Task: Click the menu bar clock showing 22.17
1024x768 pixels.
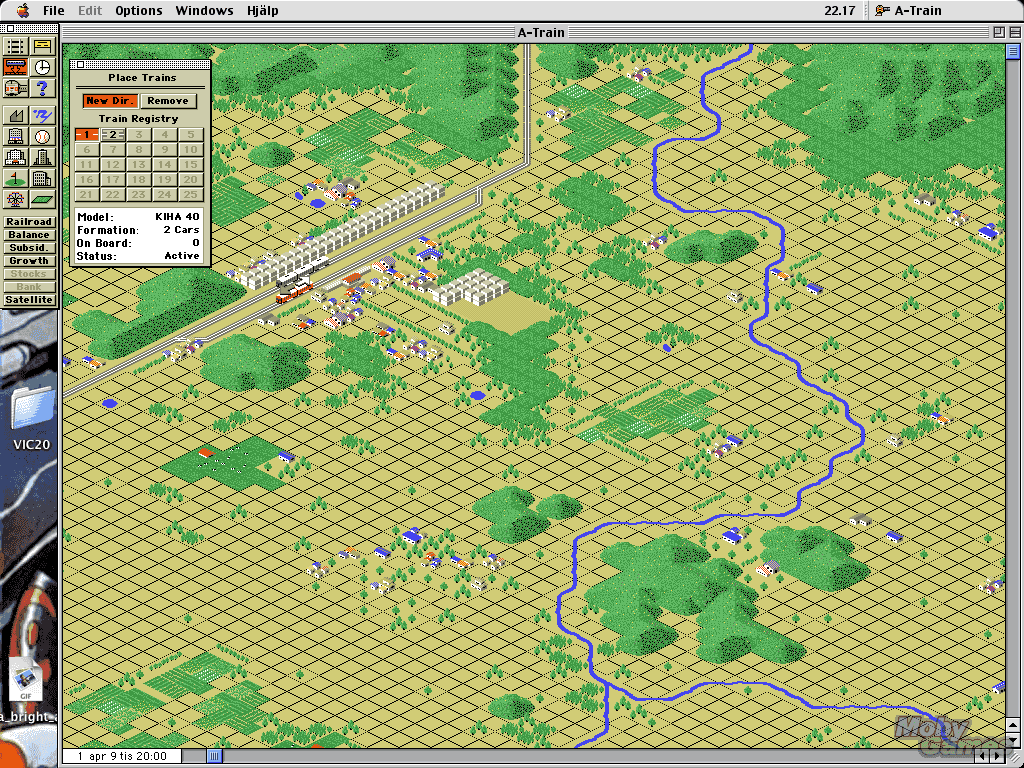Action: 839,10
